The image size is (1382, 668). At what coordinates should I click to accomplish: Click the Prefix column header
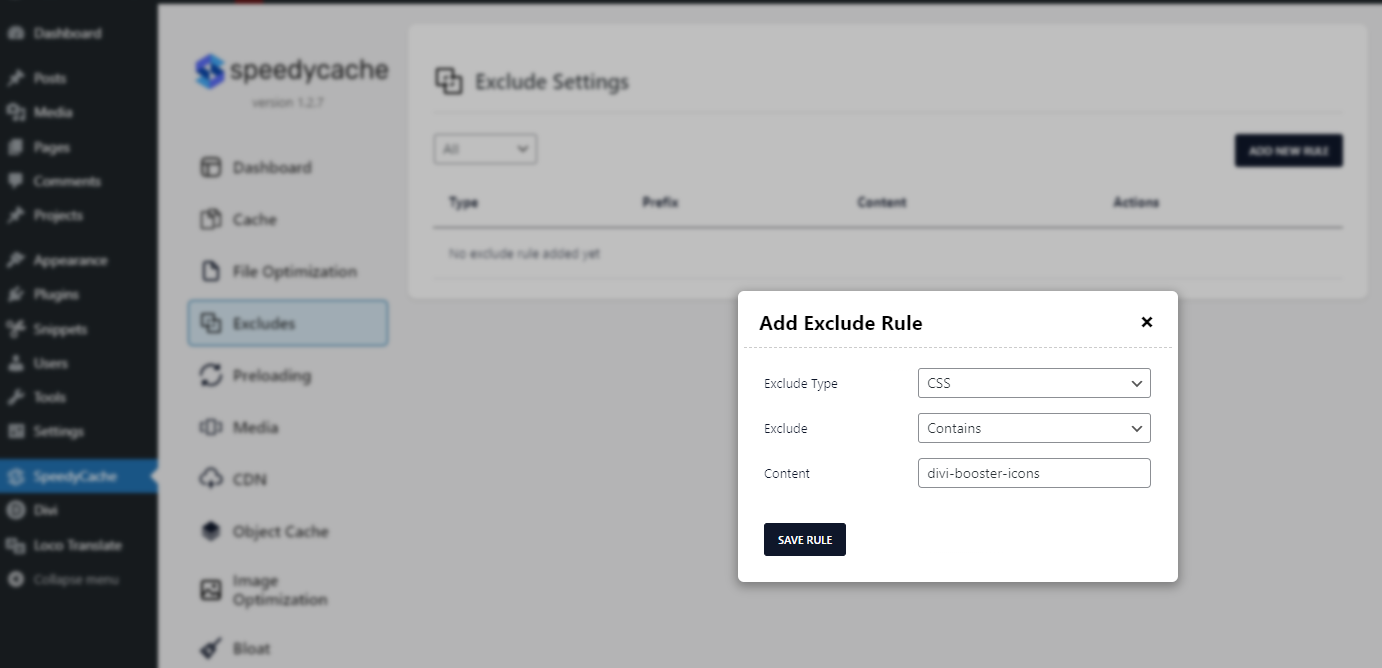click(x=660, y=202)
